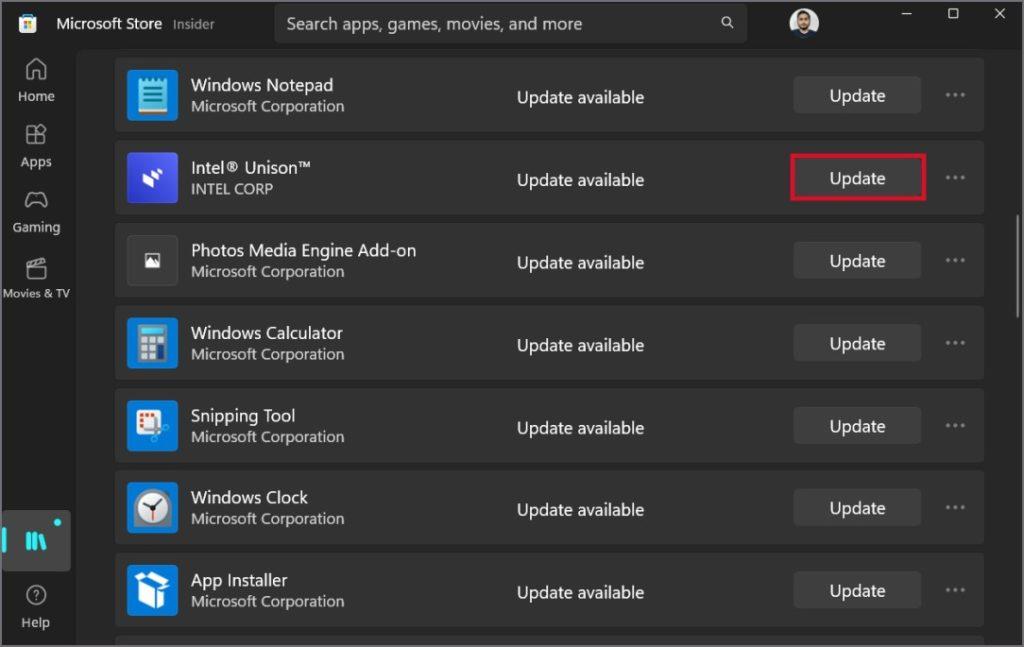Open more options for Photos Media Engine

[955, 260]
